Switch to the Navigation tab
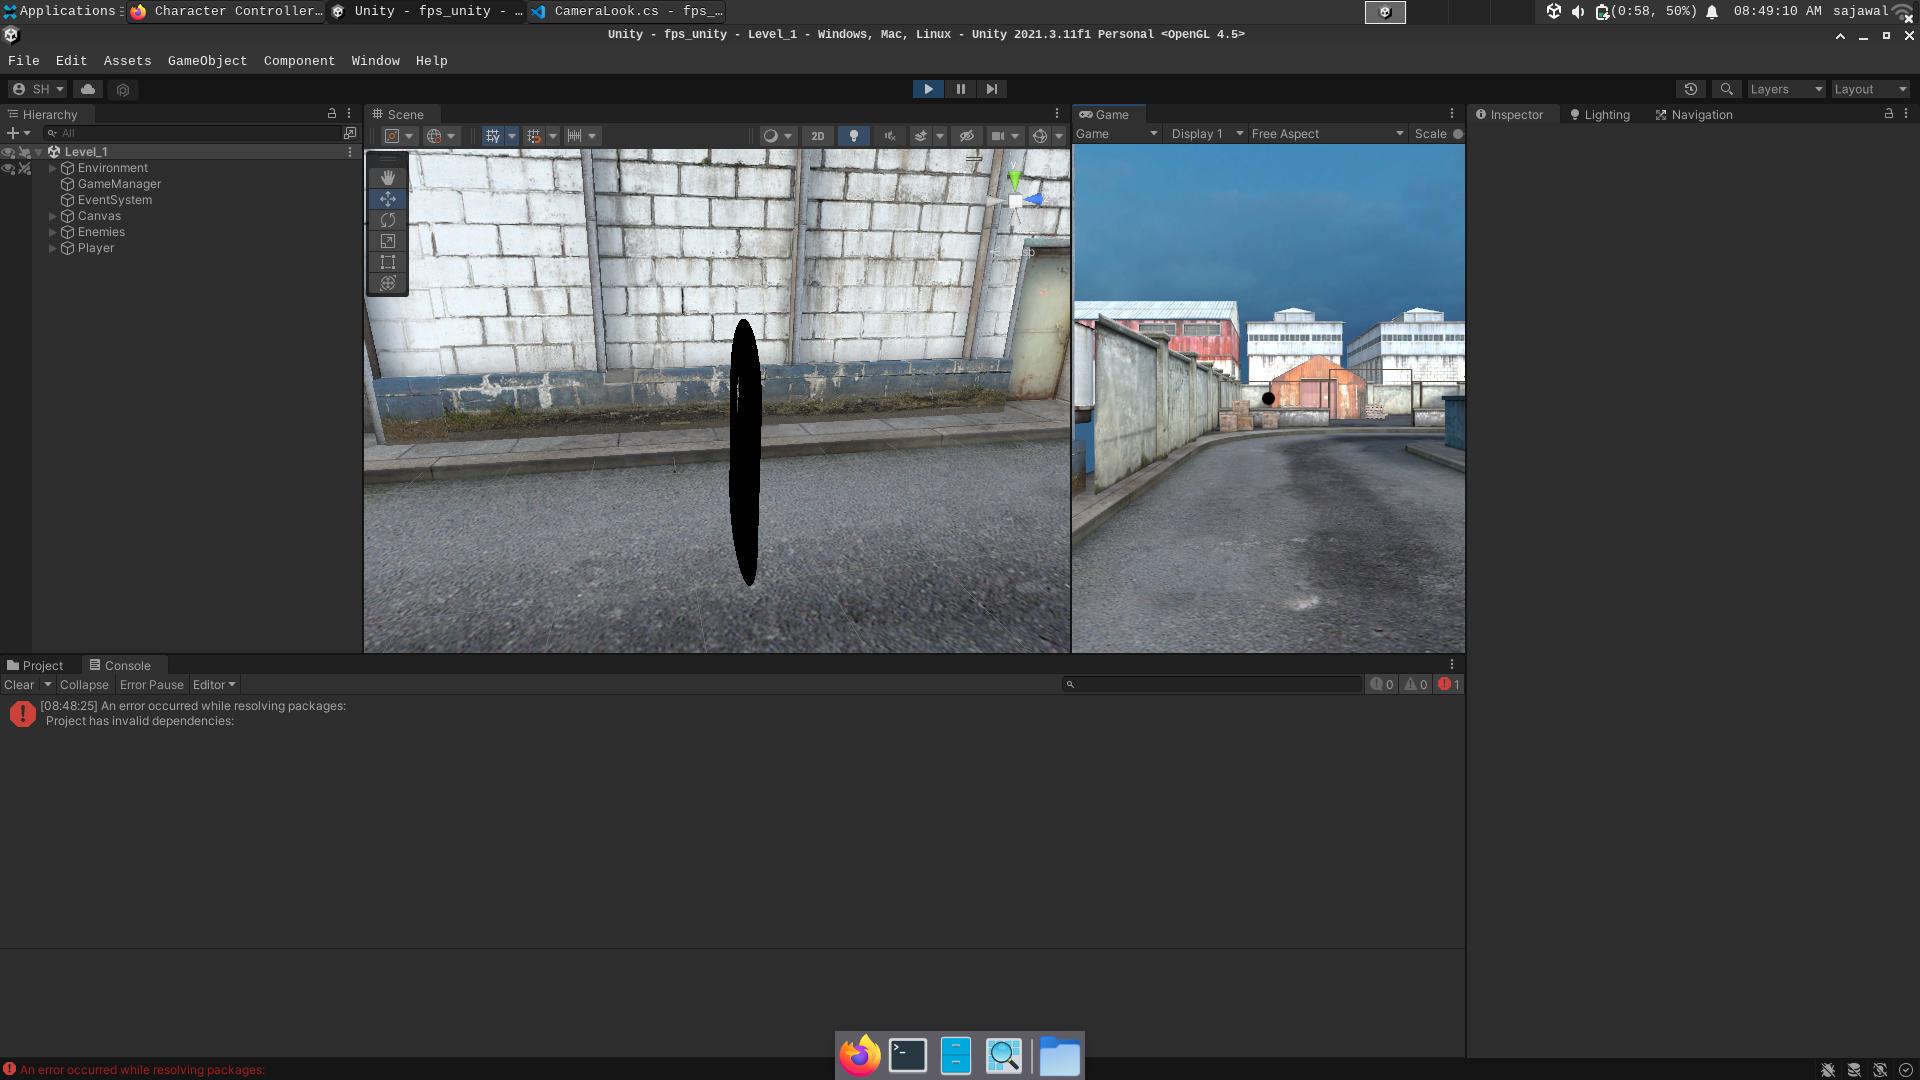 pyautogui.click(x=1694, y=115)
